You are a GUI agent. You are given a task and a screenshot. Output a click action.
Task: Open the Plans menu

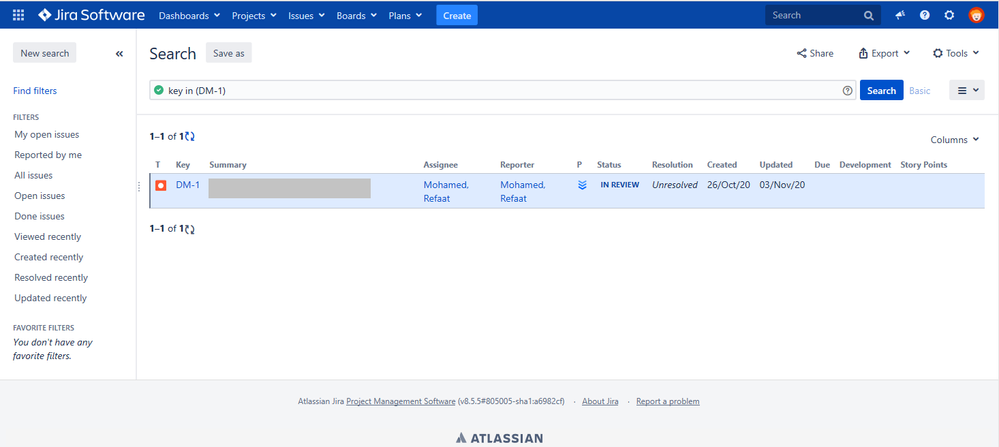[x=405, y=15]
